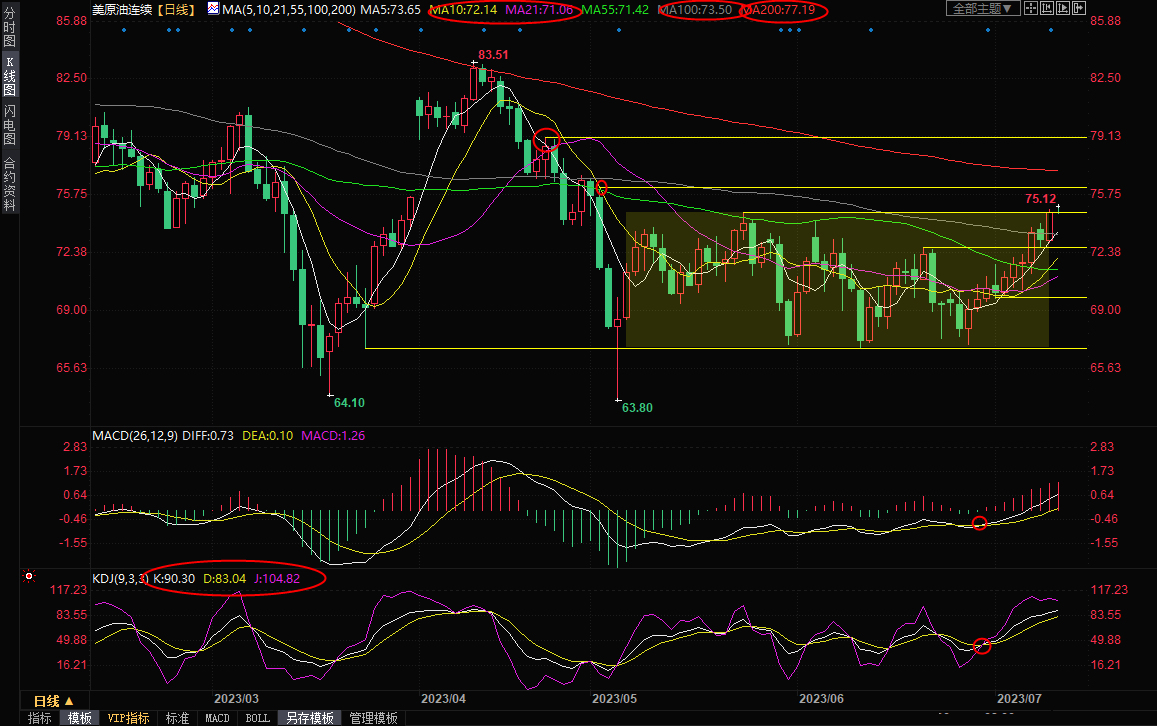1157x726 pixels.
Task: Open the 指标 tab at bottom
Action: pyautogui.click(x=40, y=718)
